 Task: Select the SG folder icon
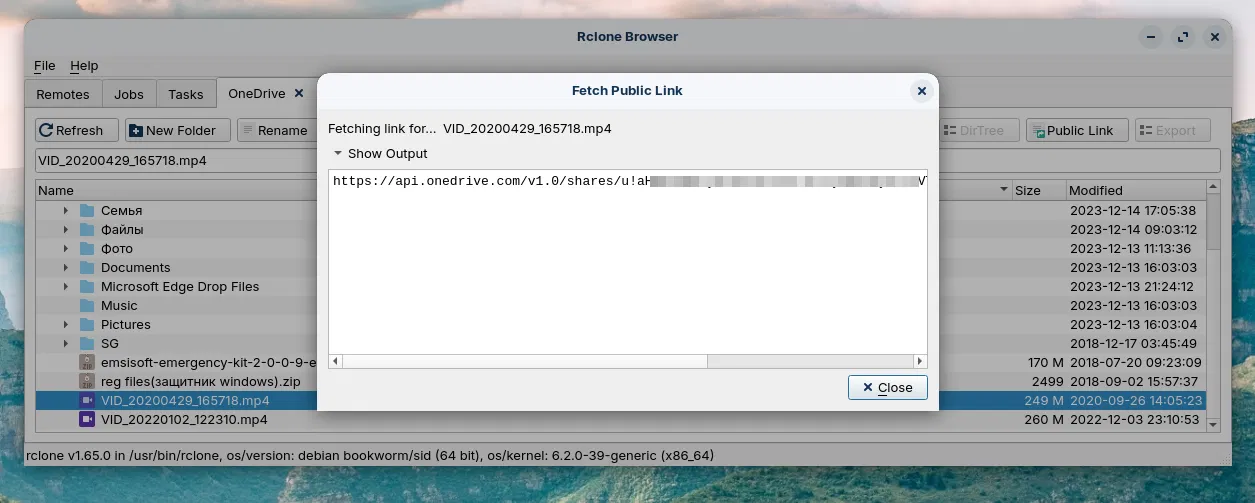pos(87,344)
